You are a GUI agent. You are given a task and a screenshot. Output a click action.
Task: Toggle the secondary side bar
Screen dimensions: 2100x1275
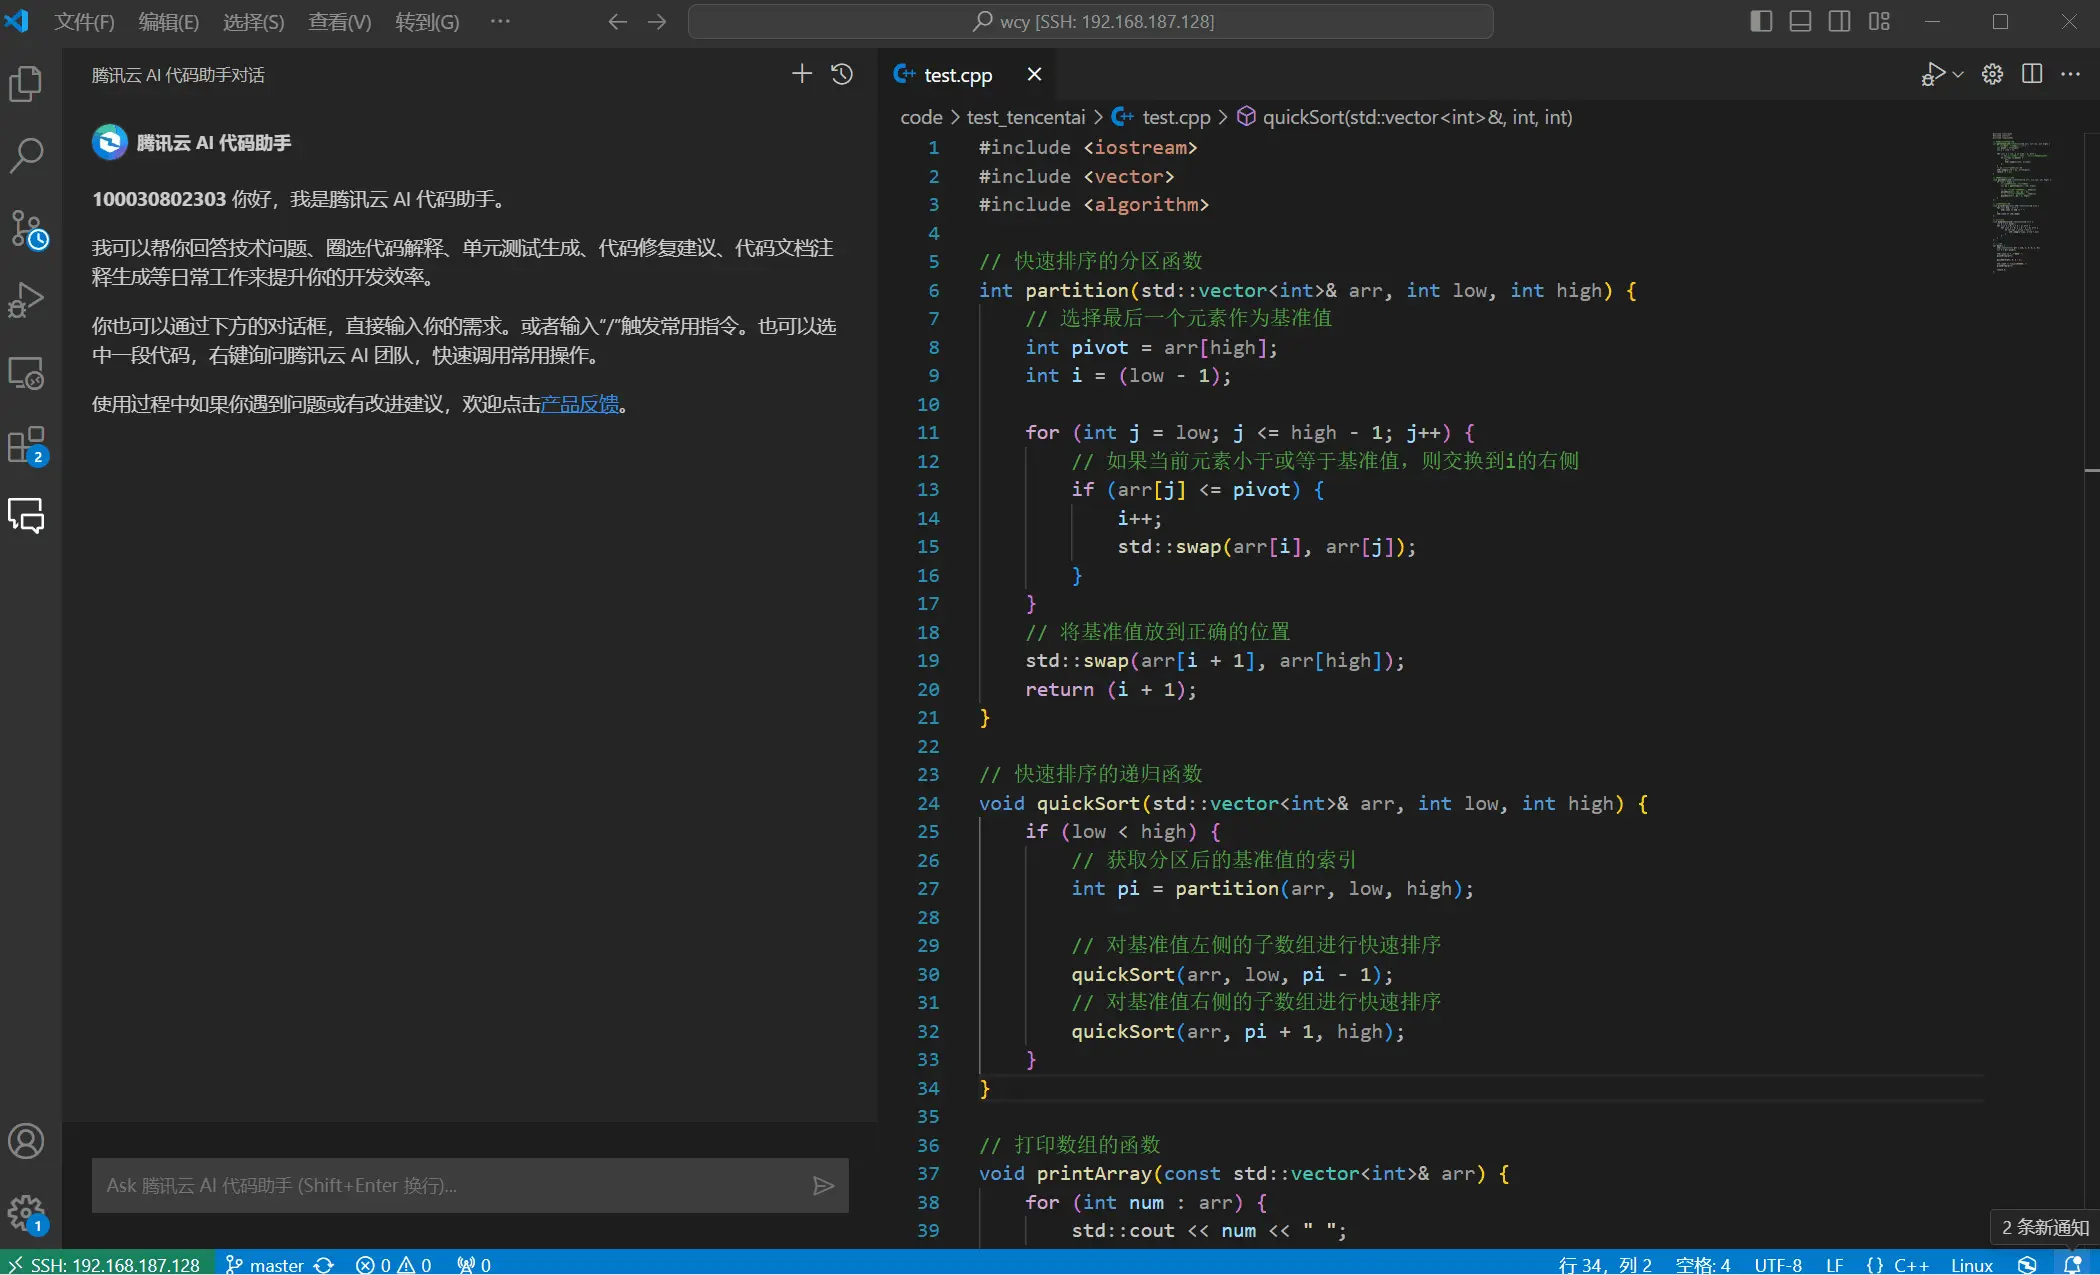1839,22
